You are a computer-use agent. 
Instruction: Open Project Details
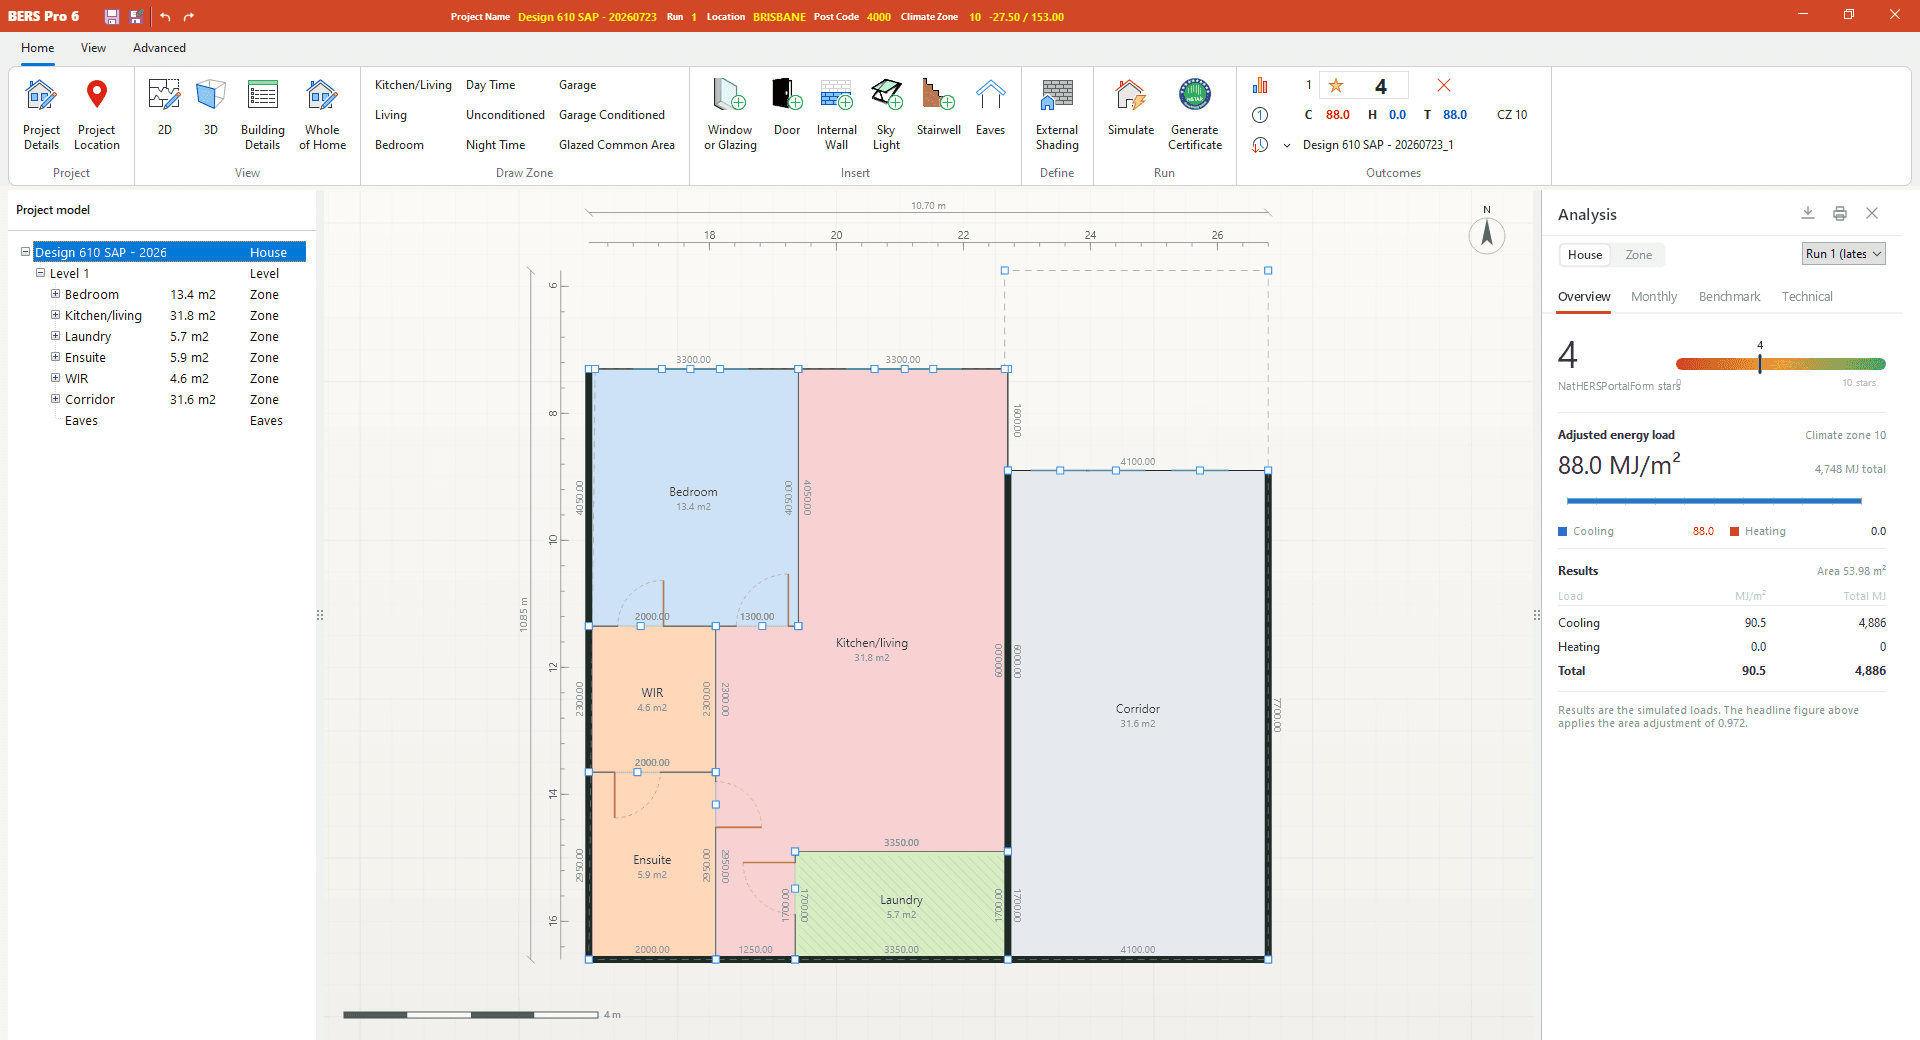coord(41,114)
